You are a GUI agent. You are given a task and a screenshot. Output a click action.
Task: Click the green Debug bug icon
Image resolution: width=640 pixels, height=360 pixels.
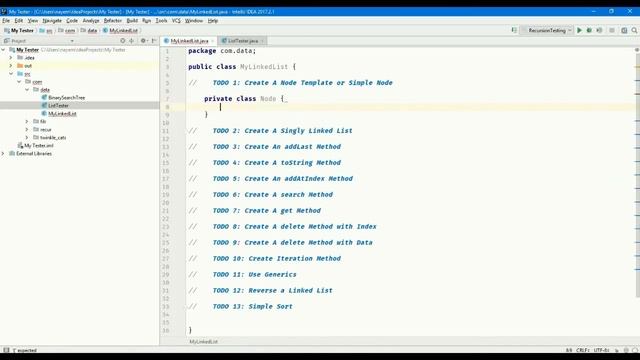[x=589, y=30]
